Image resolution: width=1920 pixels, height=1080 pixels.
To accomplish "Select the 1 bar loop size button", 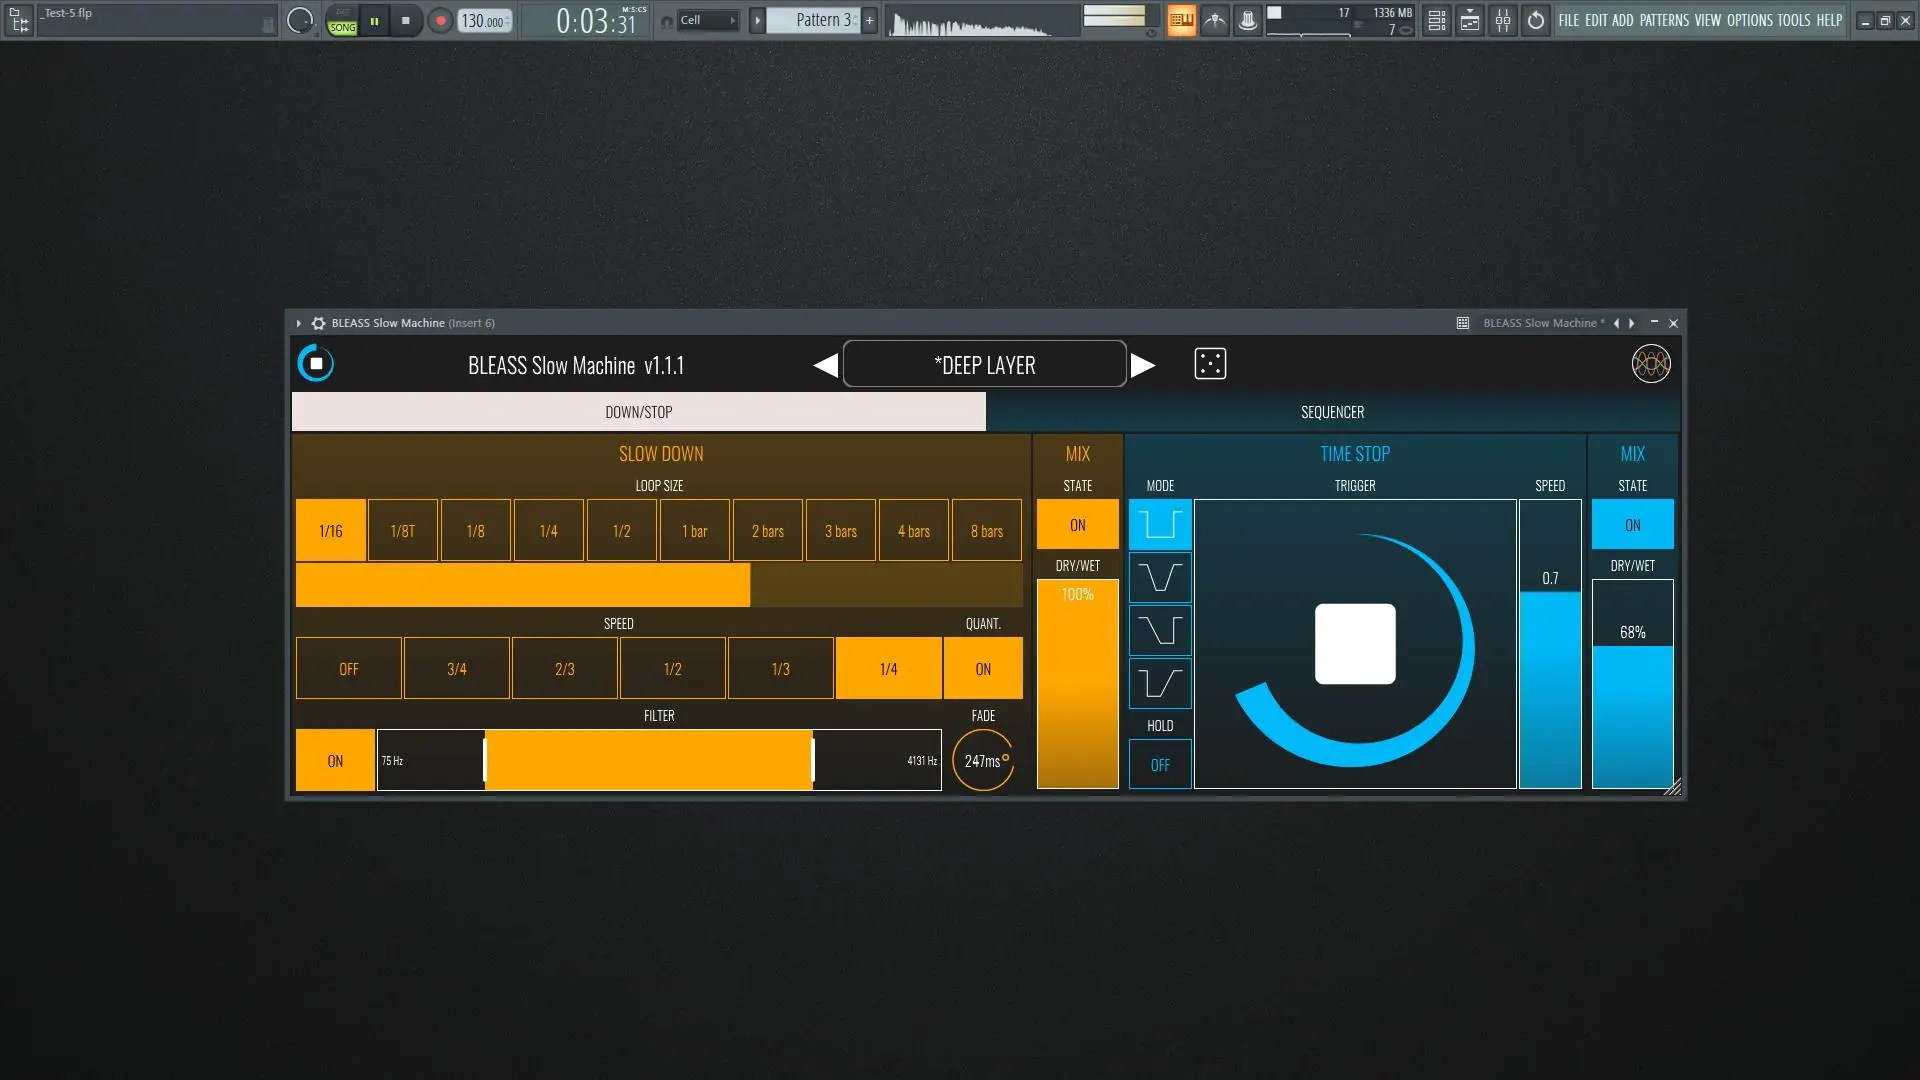I will coord(694,531).
